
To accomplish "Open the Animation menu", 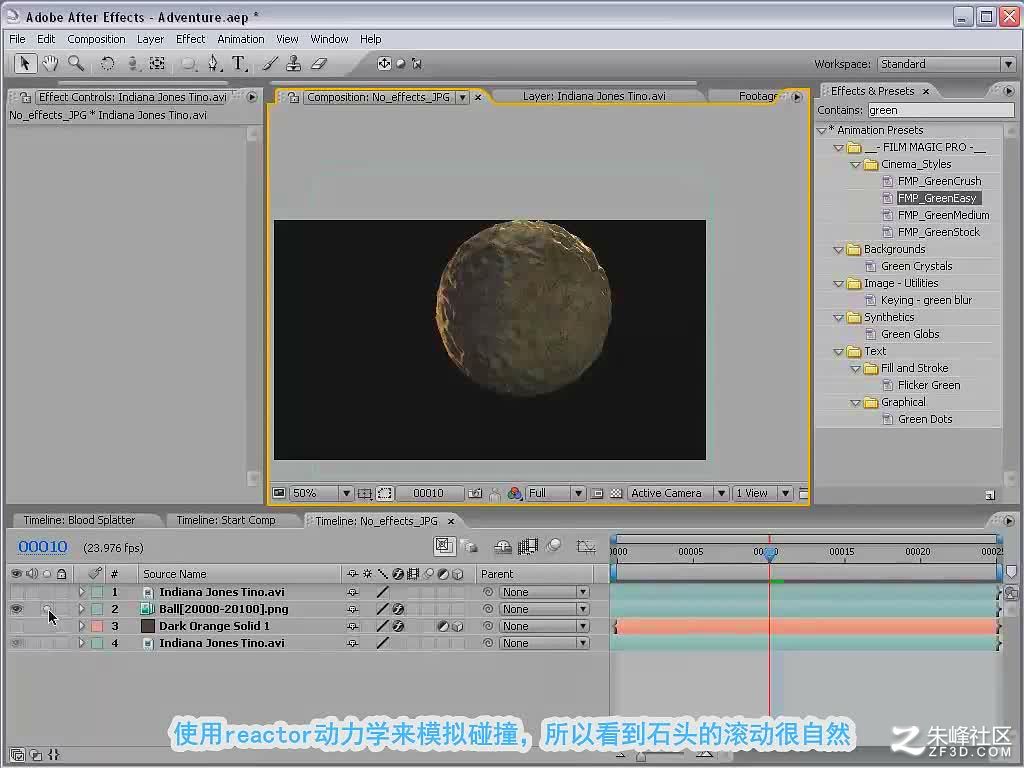I will 240,39.
